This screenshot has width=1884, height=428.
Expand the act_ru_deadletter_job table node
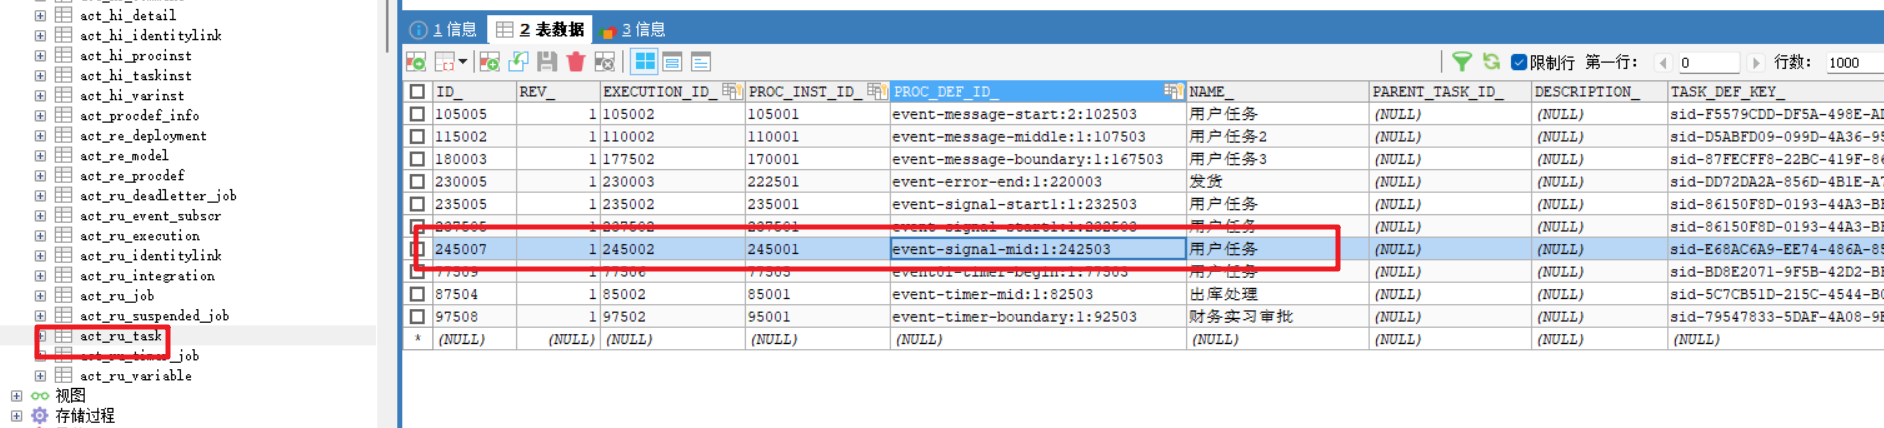pyautogui.click(x=40, y=195)
